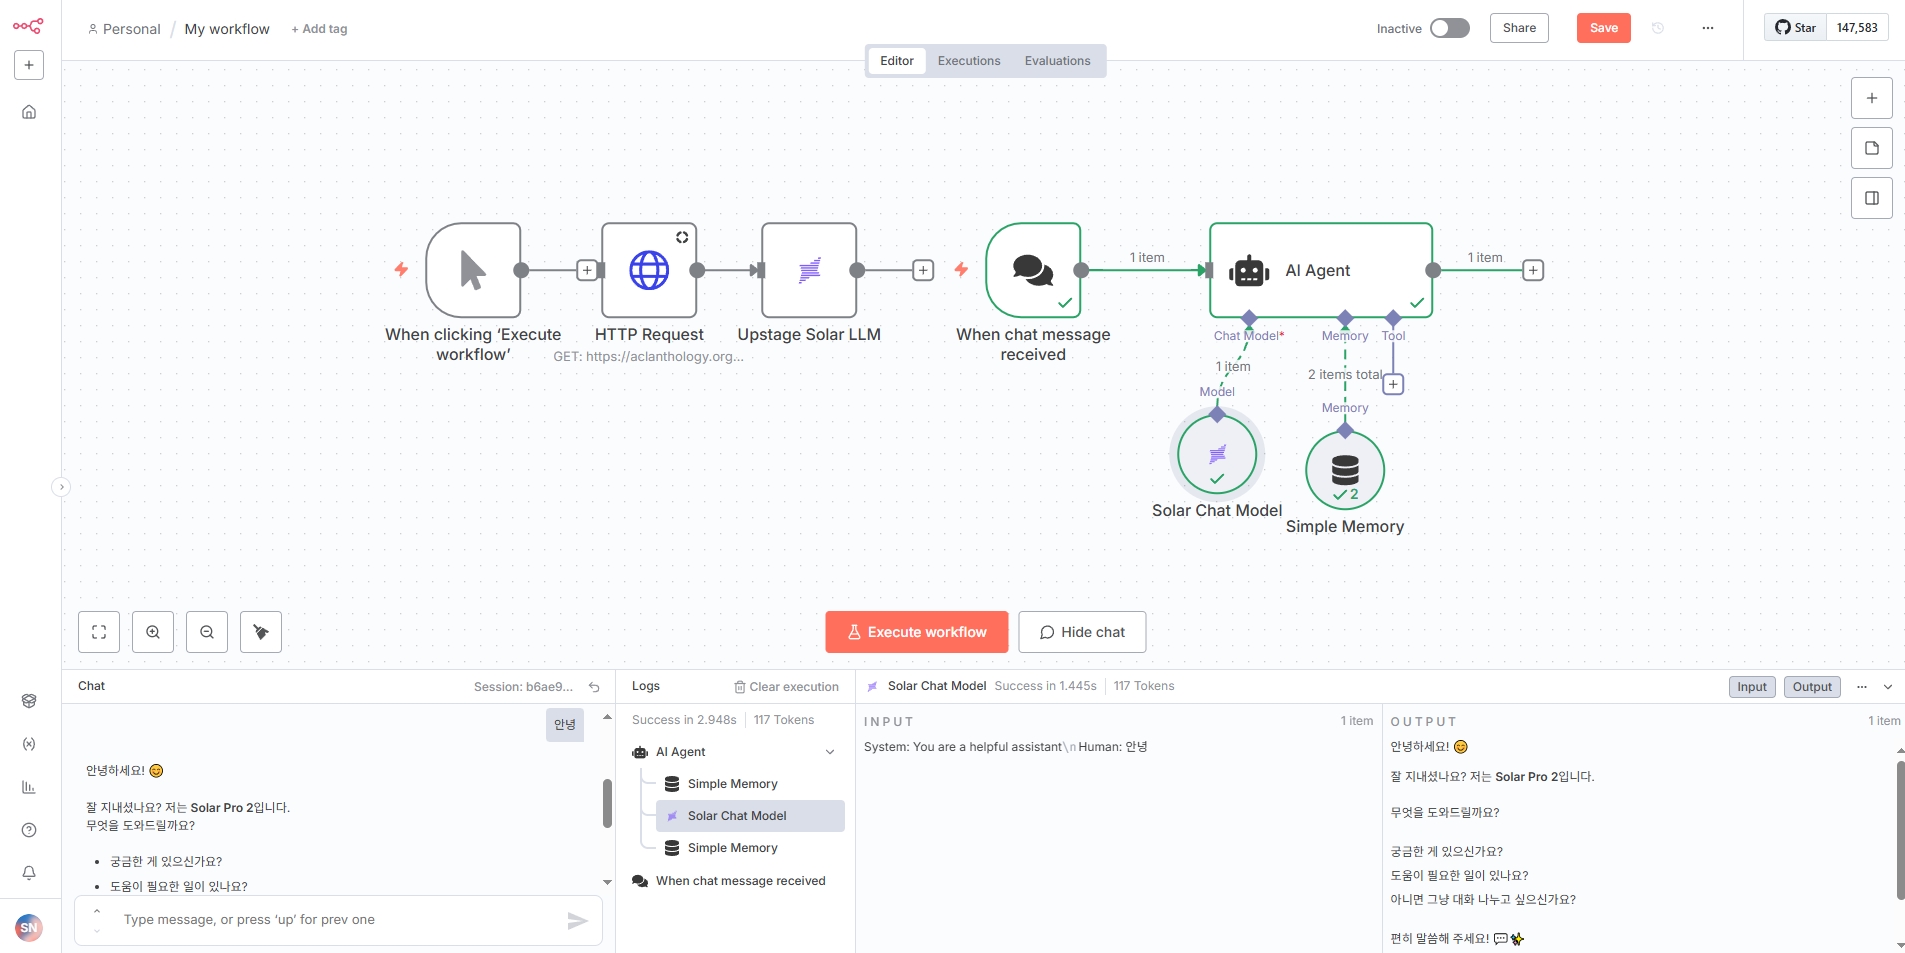Toggle the Input panel button
This screenshot has height=953, width=1905.
tap(1752, 687)
